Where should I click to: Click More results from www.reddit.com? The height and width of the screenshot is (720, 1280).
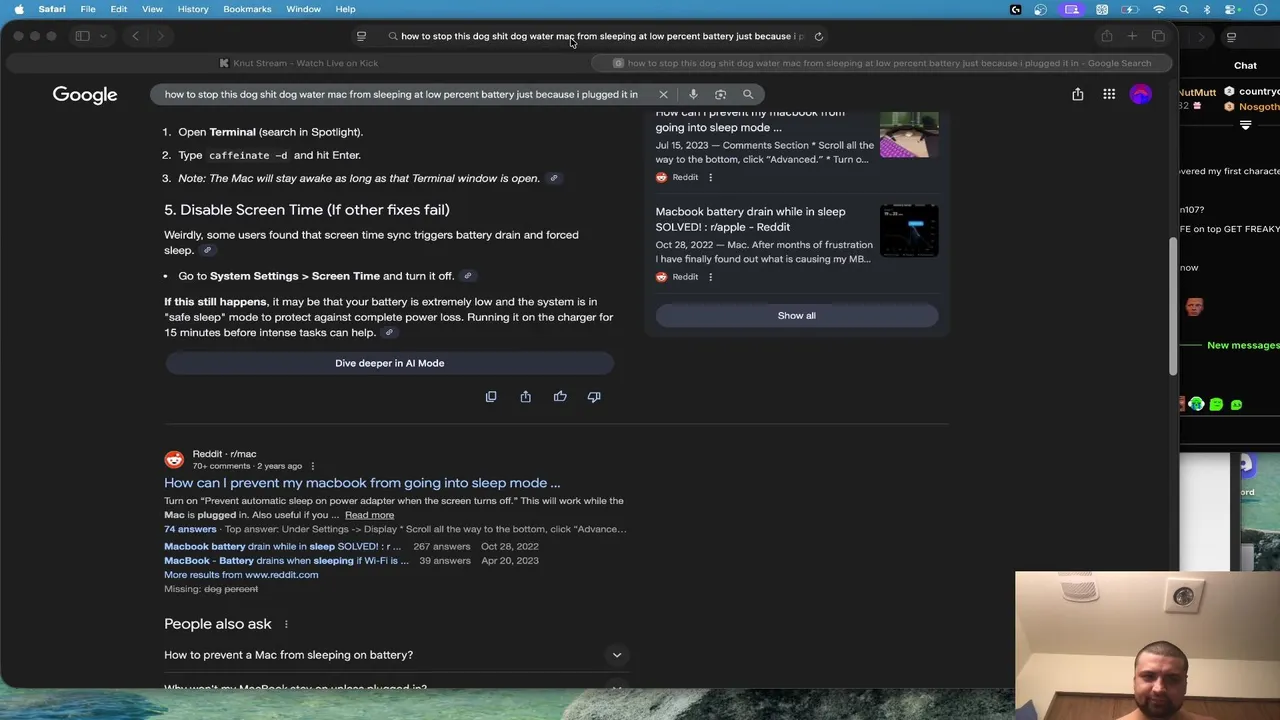(241, 575)
